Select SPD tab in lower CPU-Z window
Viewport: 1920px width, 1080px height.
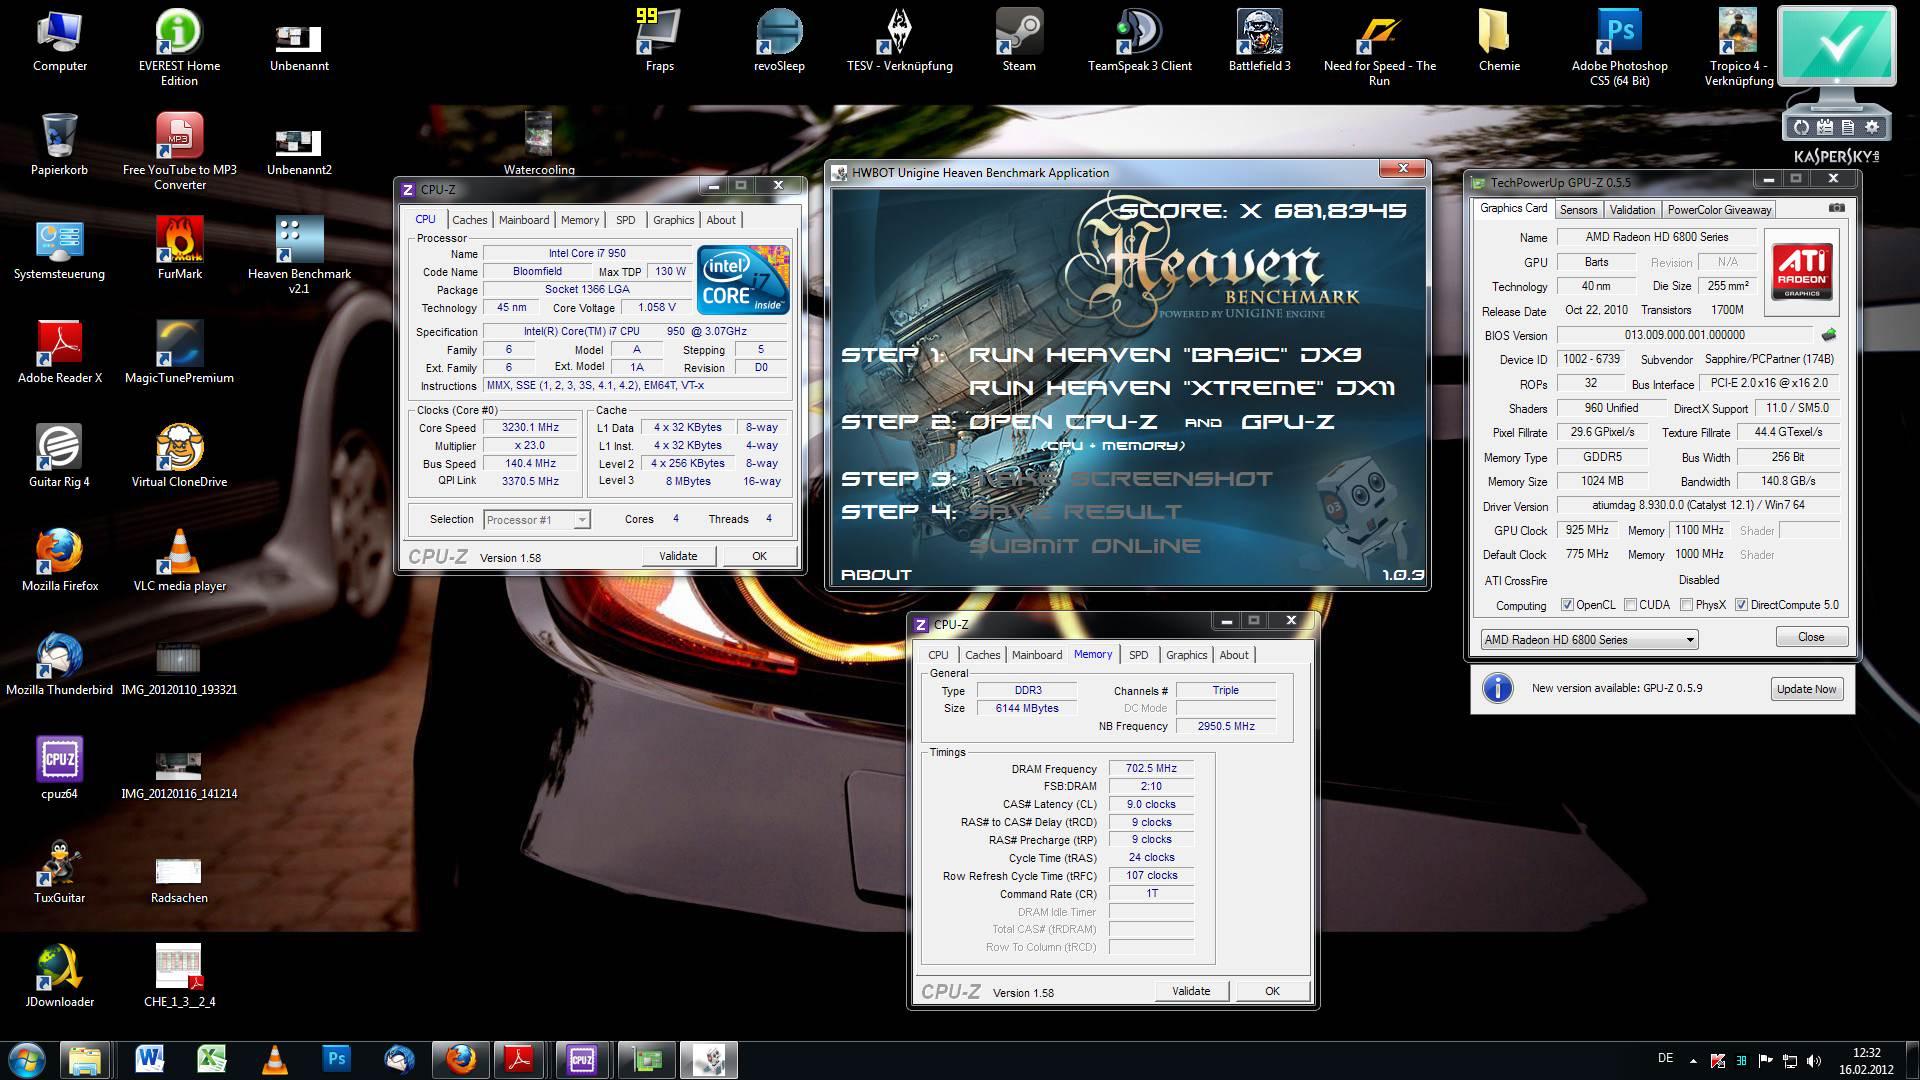(1138, 655)
